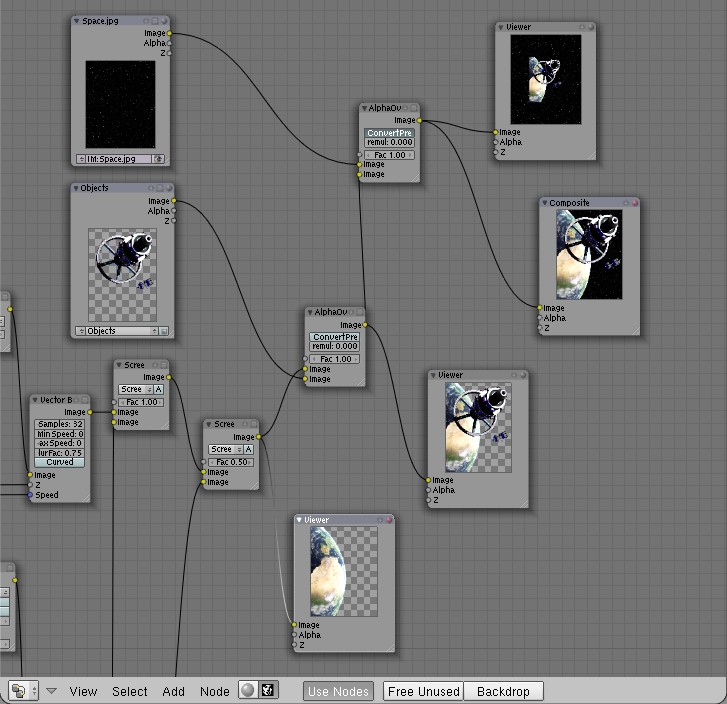The width and height of the screenshot is (727, 704).
Task: Click plus icon on Composite node header
Action: coord(626,203)
